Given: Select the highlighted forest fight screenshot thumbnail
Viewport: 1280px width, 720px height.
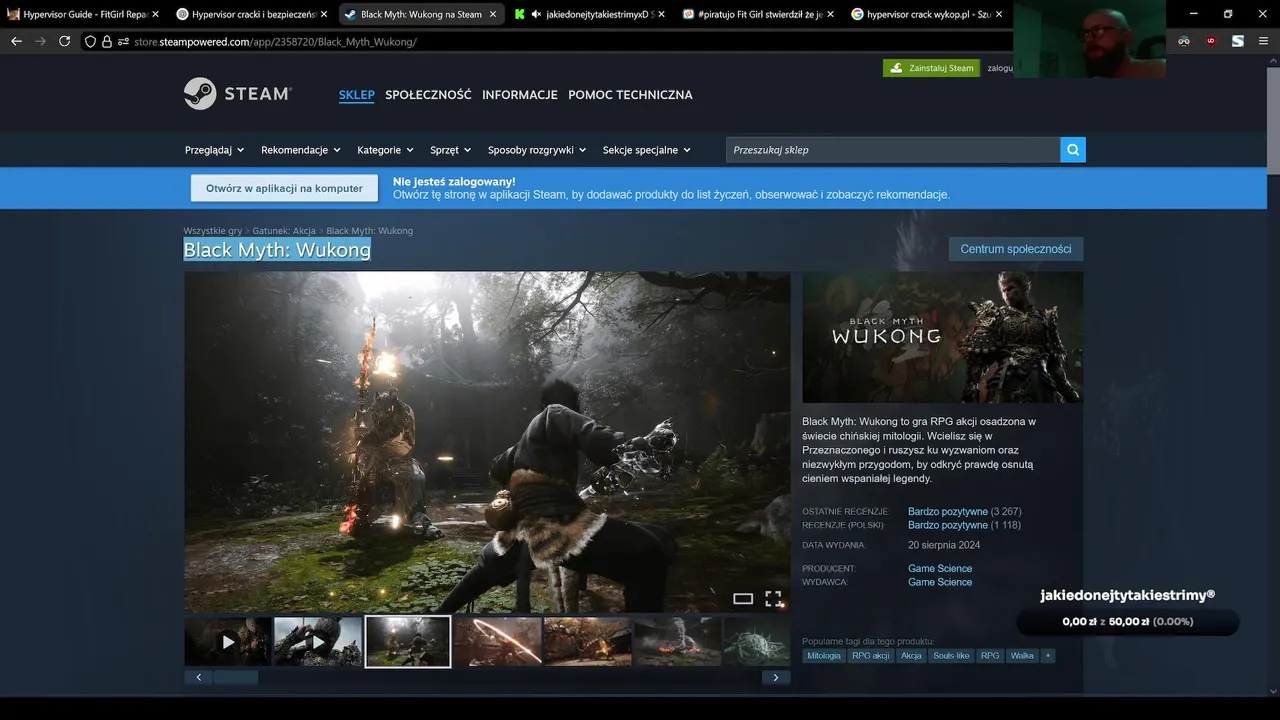Looking at the screenshot, I should pyautogui.click(x=408, y=642).
